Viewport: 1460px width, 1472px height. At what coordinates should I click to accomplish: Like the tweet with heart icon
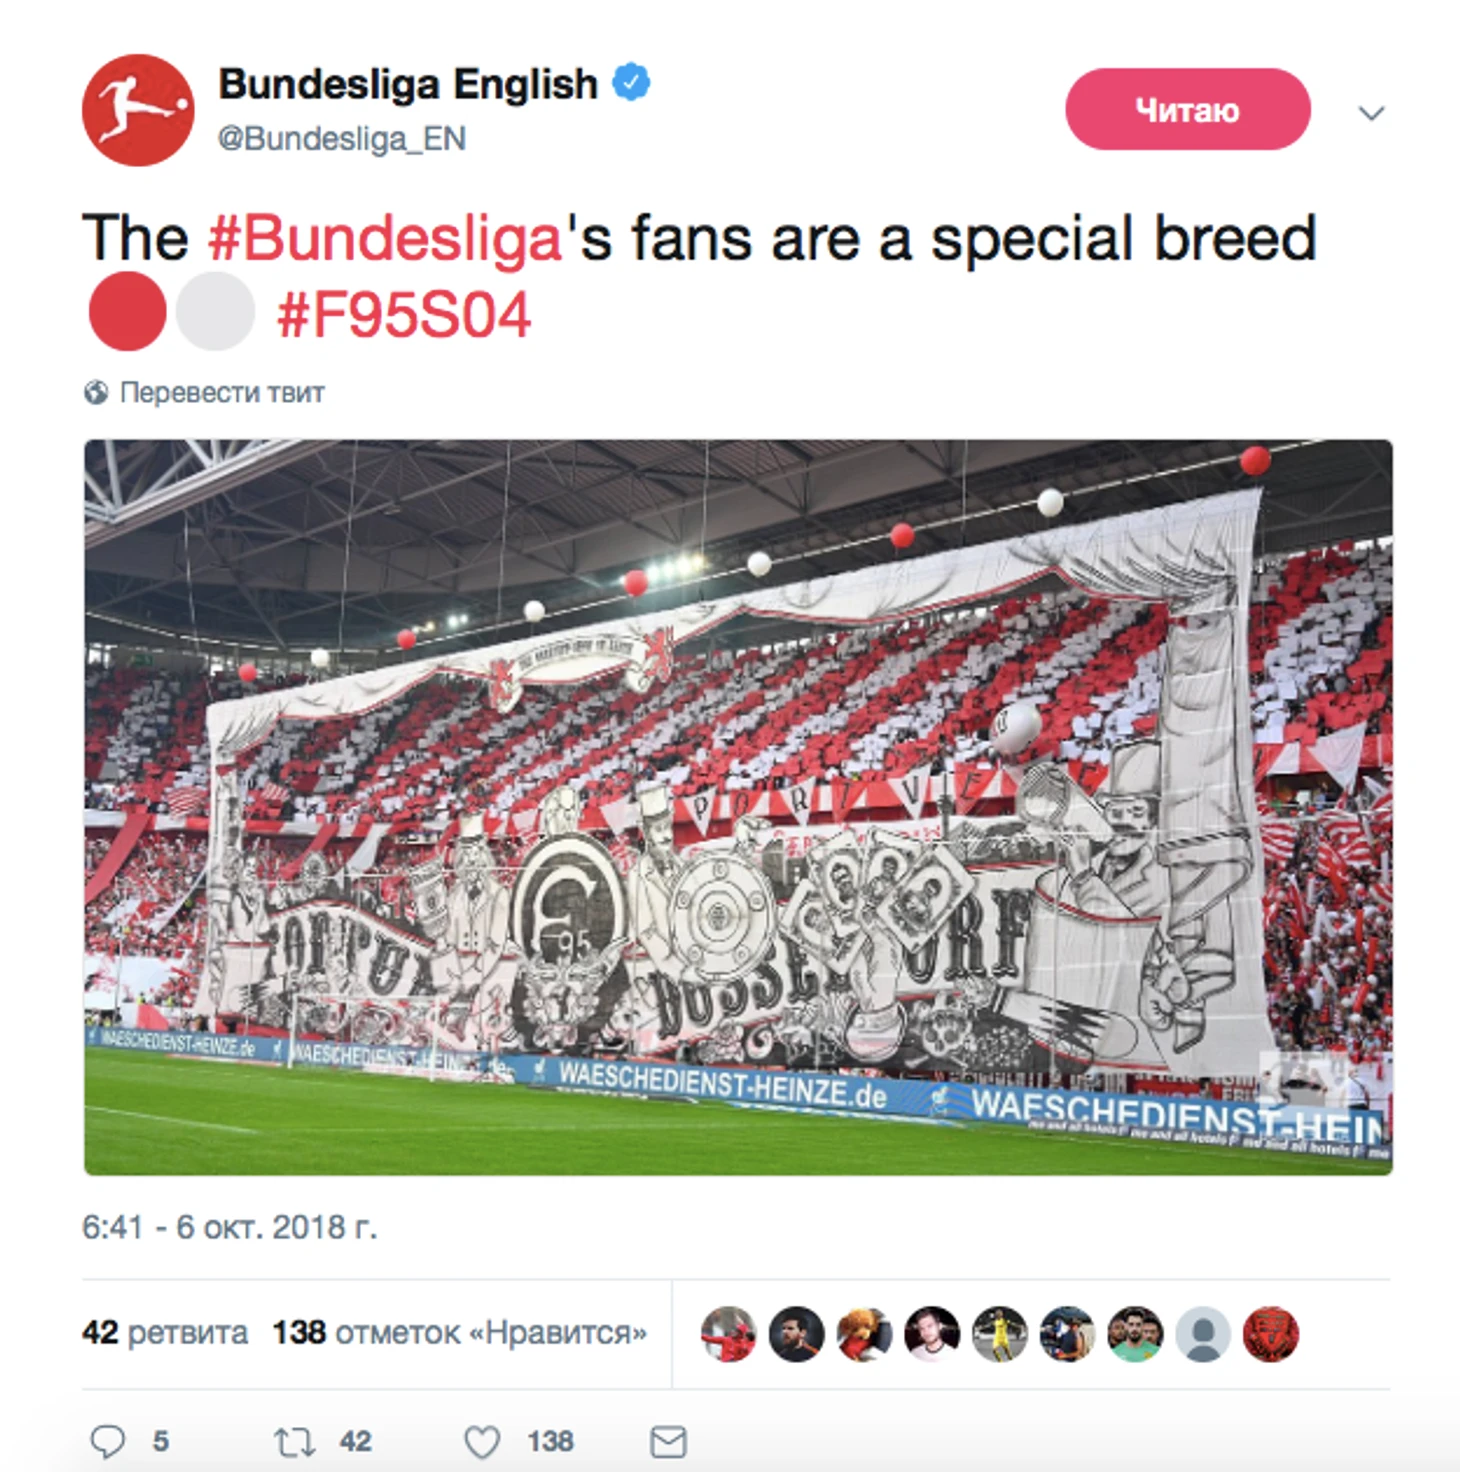(x=482, y=1441)
